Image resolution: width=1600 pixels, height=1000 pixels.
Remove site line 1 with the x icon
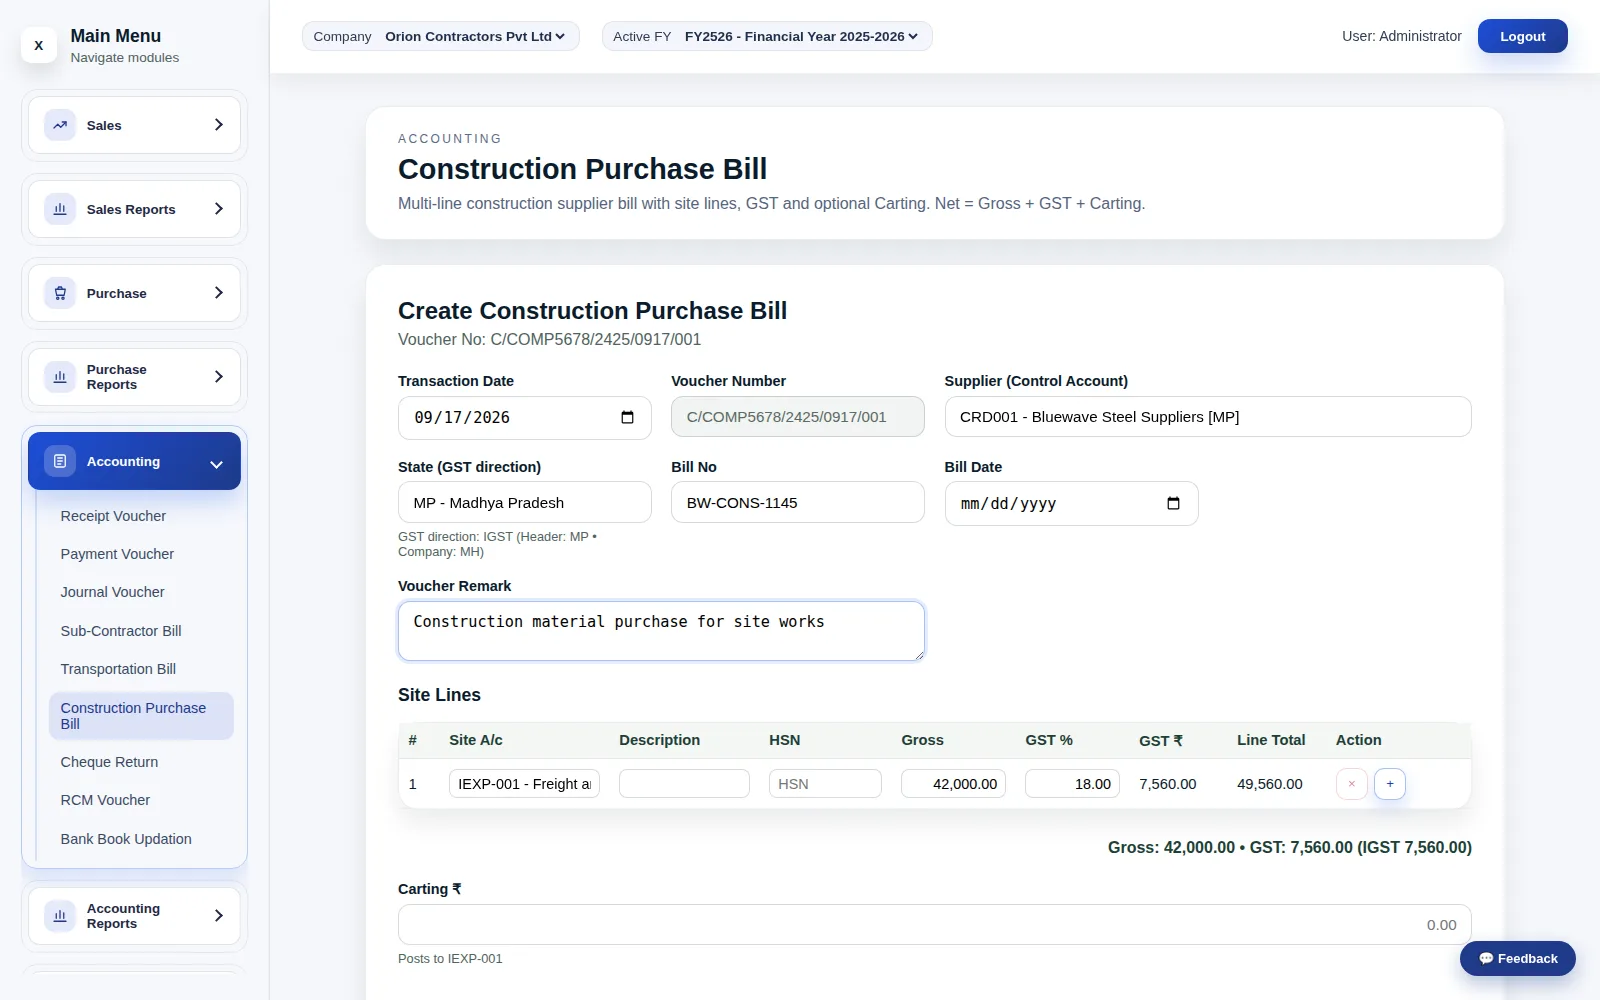(x=1351, y=784)
